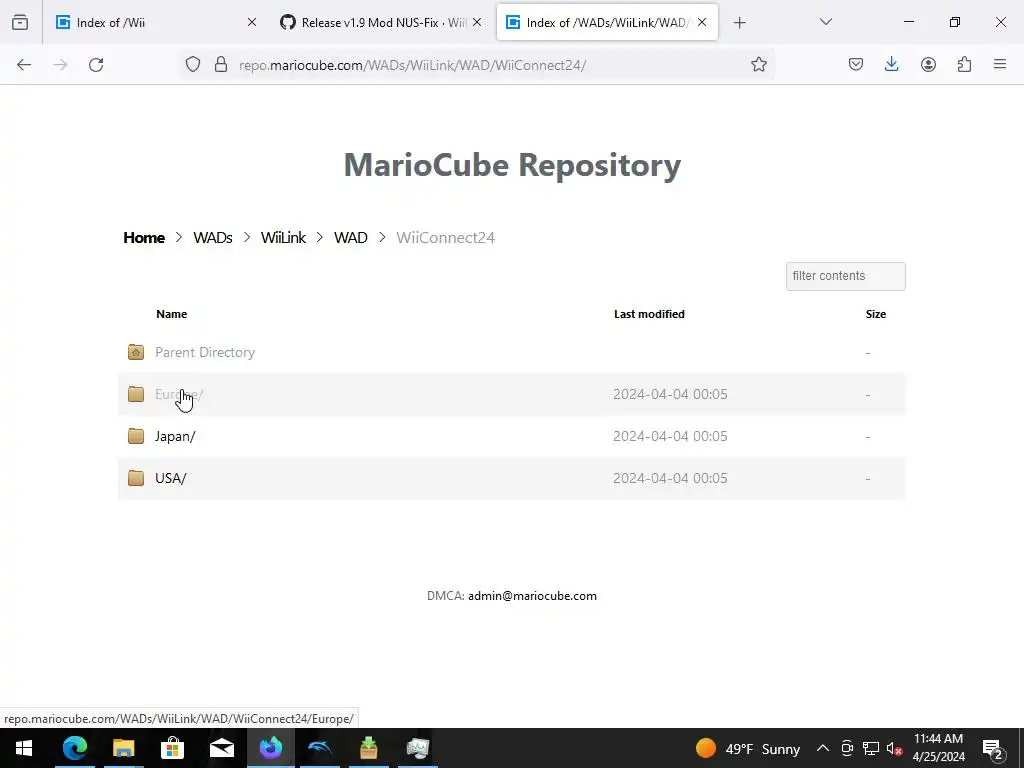This screenshot has width=1024, height=768.
Task: Click the Europe folder icon
Action: coord(136,394)
